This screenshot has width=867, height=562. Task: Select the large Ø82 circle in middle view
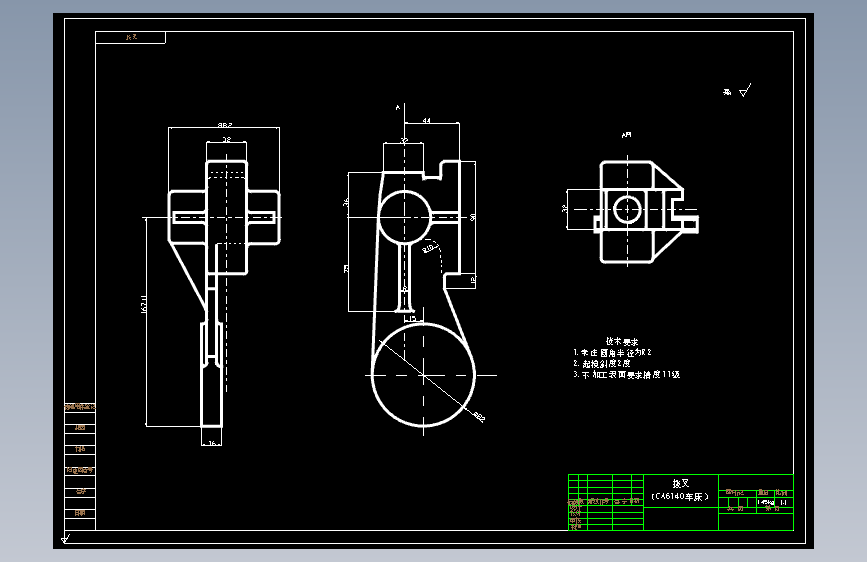[424, 374]
